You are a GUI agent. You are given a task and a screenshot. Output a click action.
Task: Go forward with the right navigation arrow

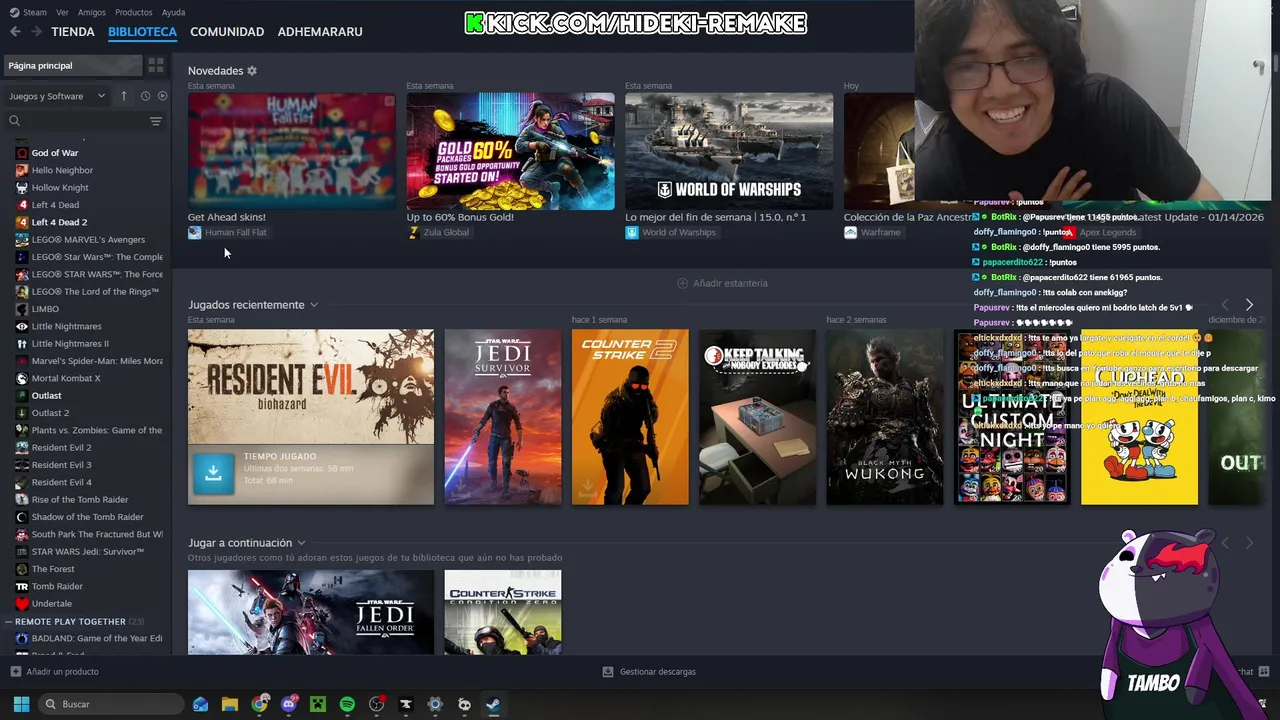pos(37,32)
